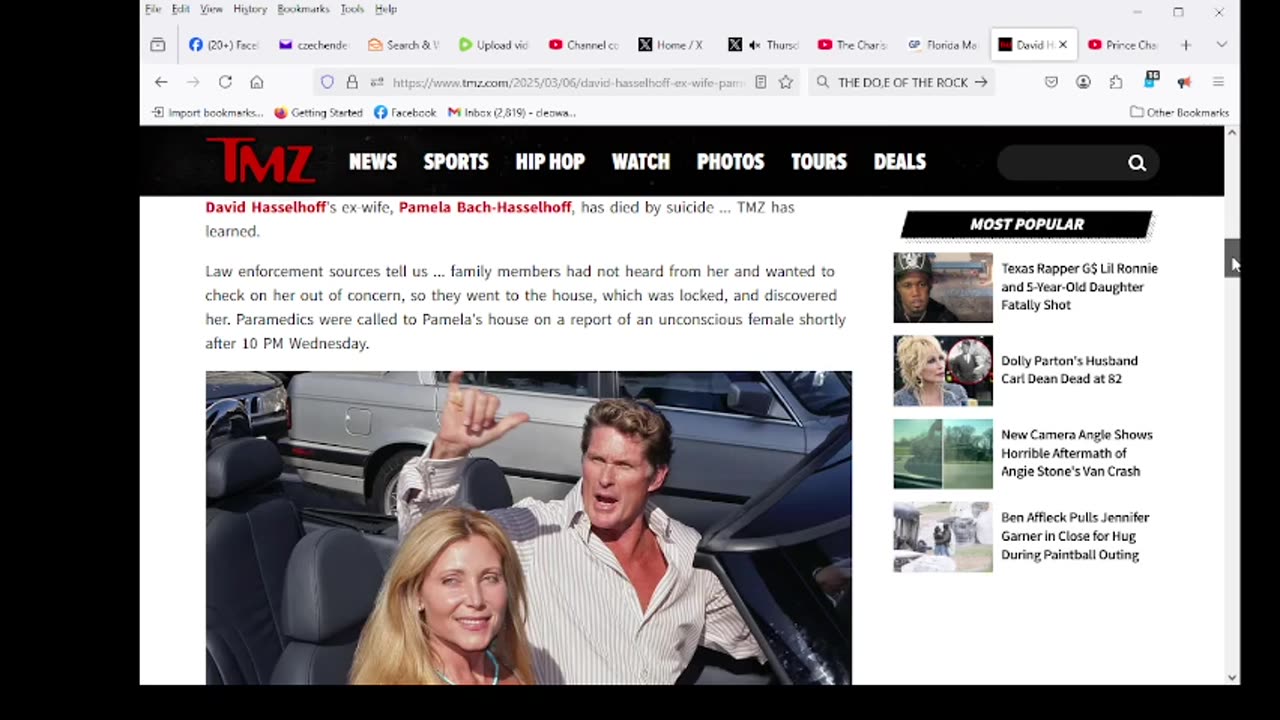Click the TMZ logo

pos(260,160)
